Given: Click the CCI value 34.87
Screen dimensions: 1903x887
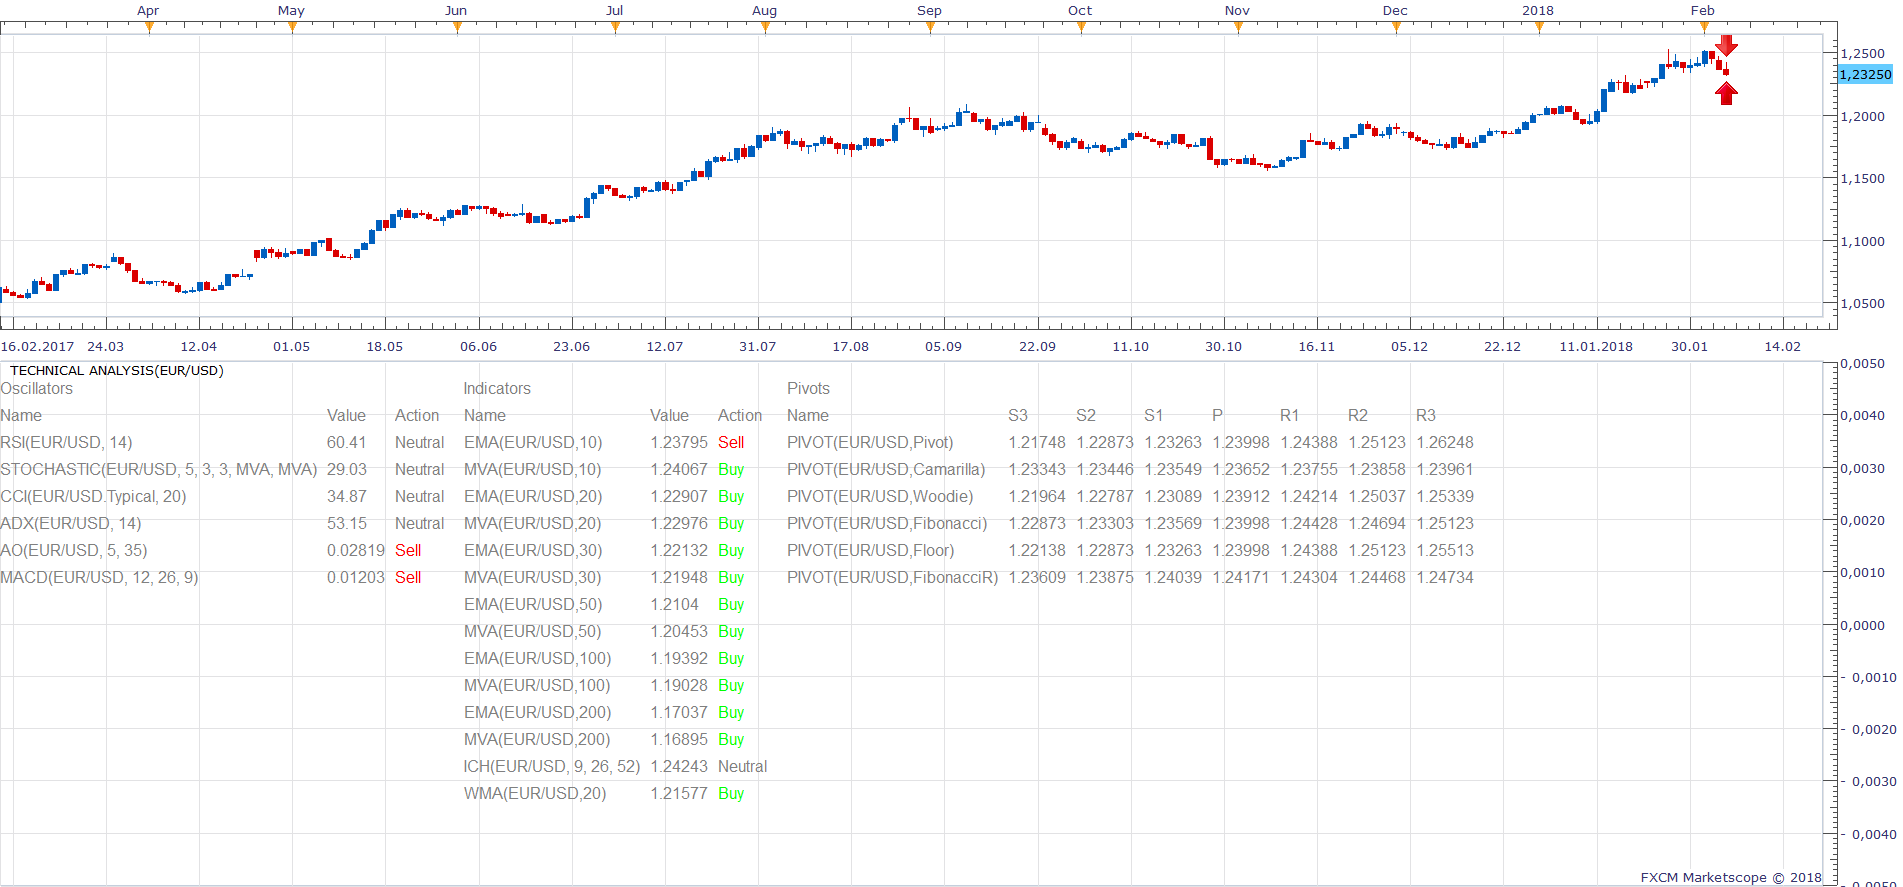Looking at the screenshot, I should pos(347,496).
